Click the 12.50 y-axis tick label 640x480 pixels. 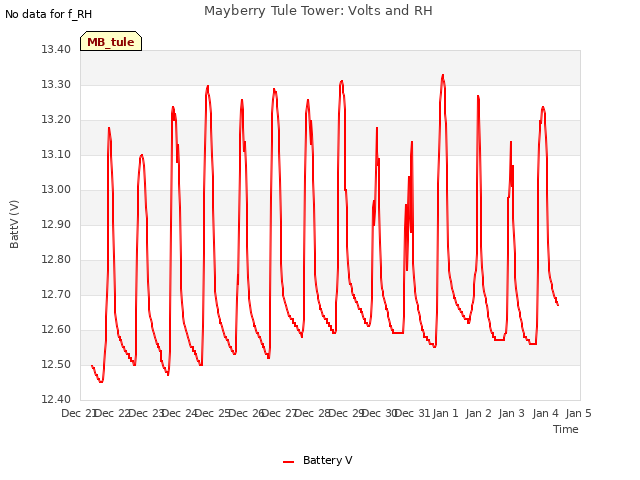point(56,364)
